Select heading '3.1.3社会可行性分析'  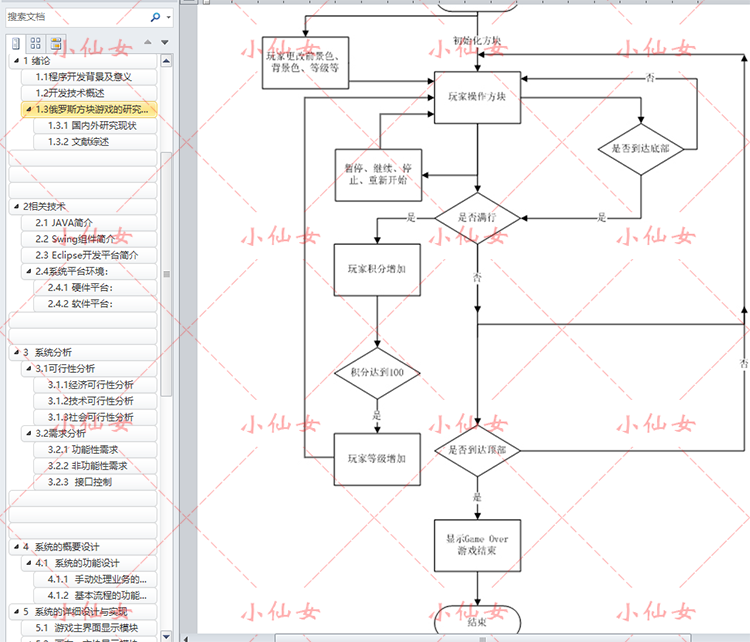(95, 418)
